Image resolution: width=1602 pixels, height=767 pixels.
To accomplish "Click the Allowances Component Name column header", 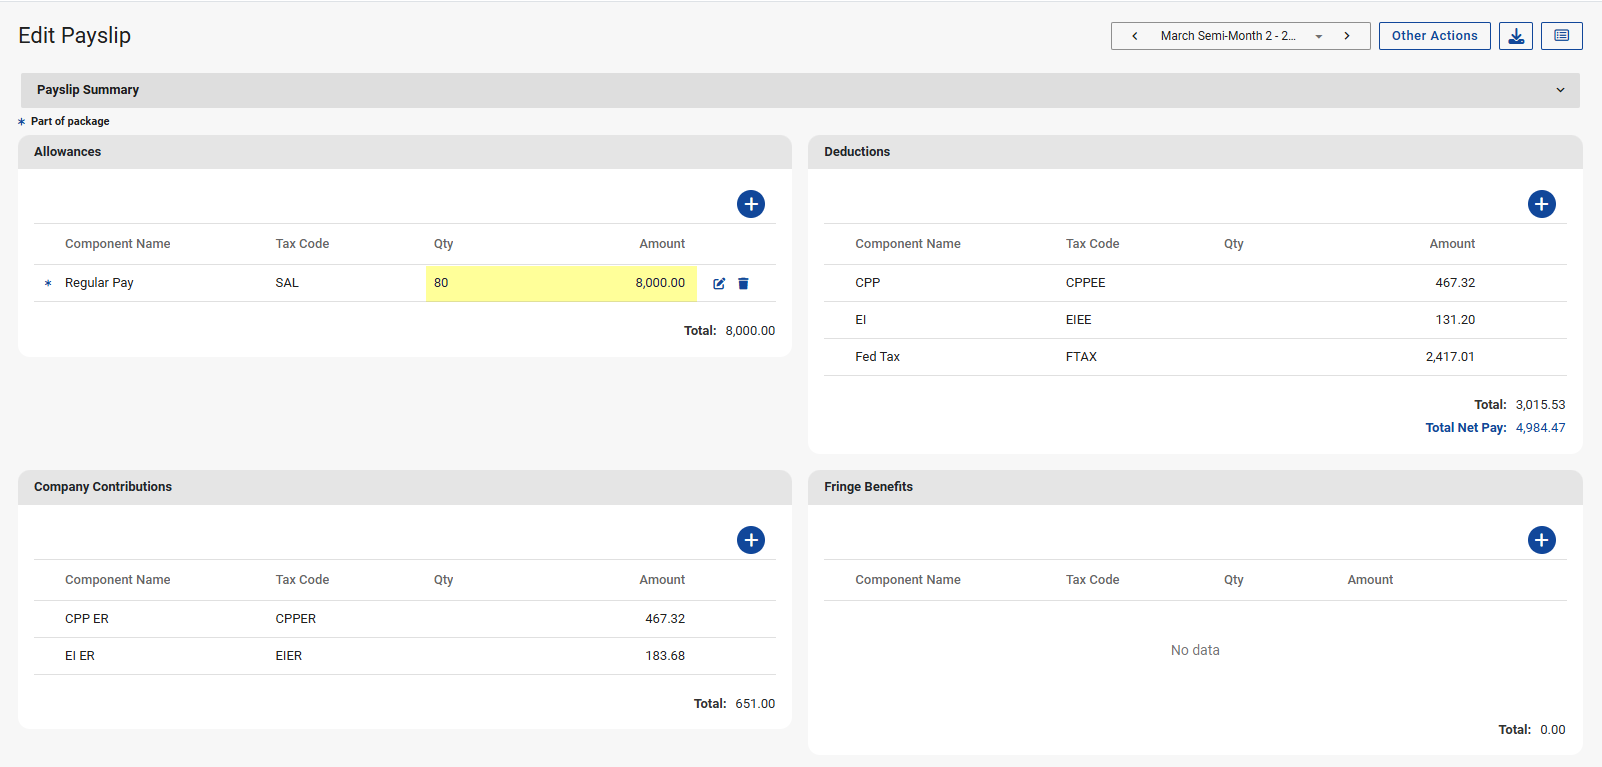I will click(117, 244).
